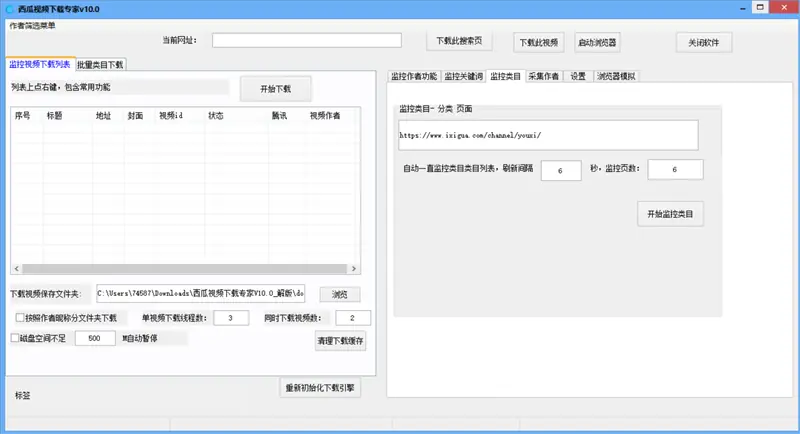800x434 pixels.
Task: Open the 设置 tab
Action: (578, 76)
